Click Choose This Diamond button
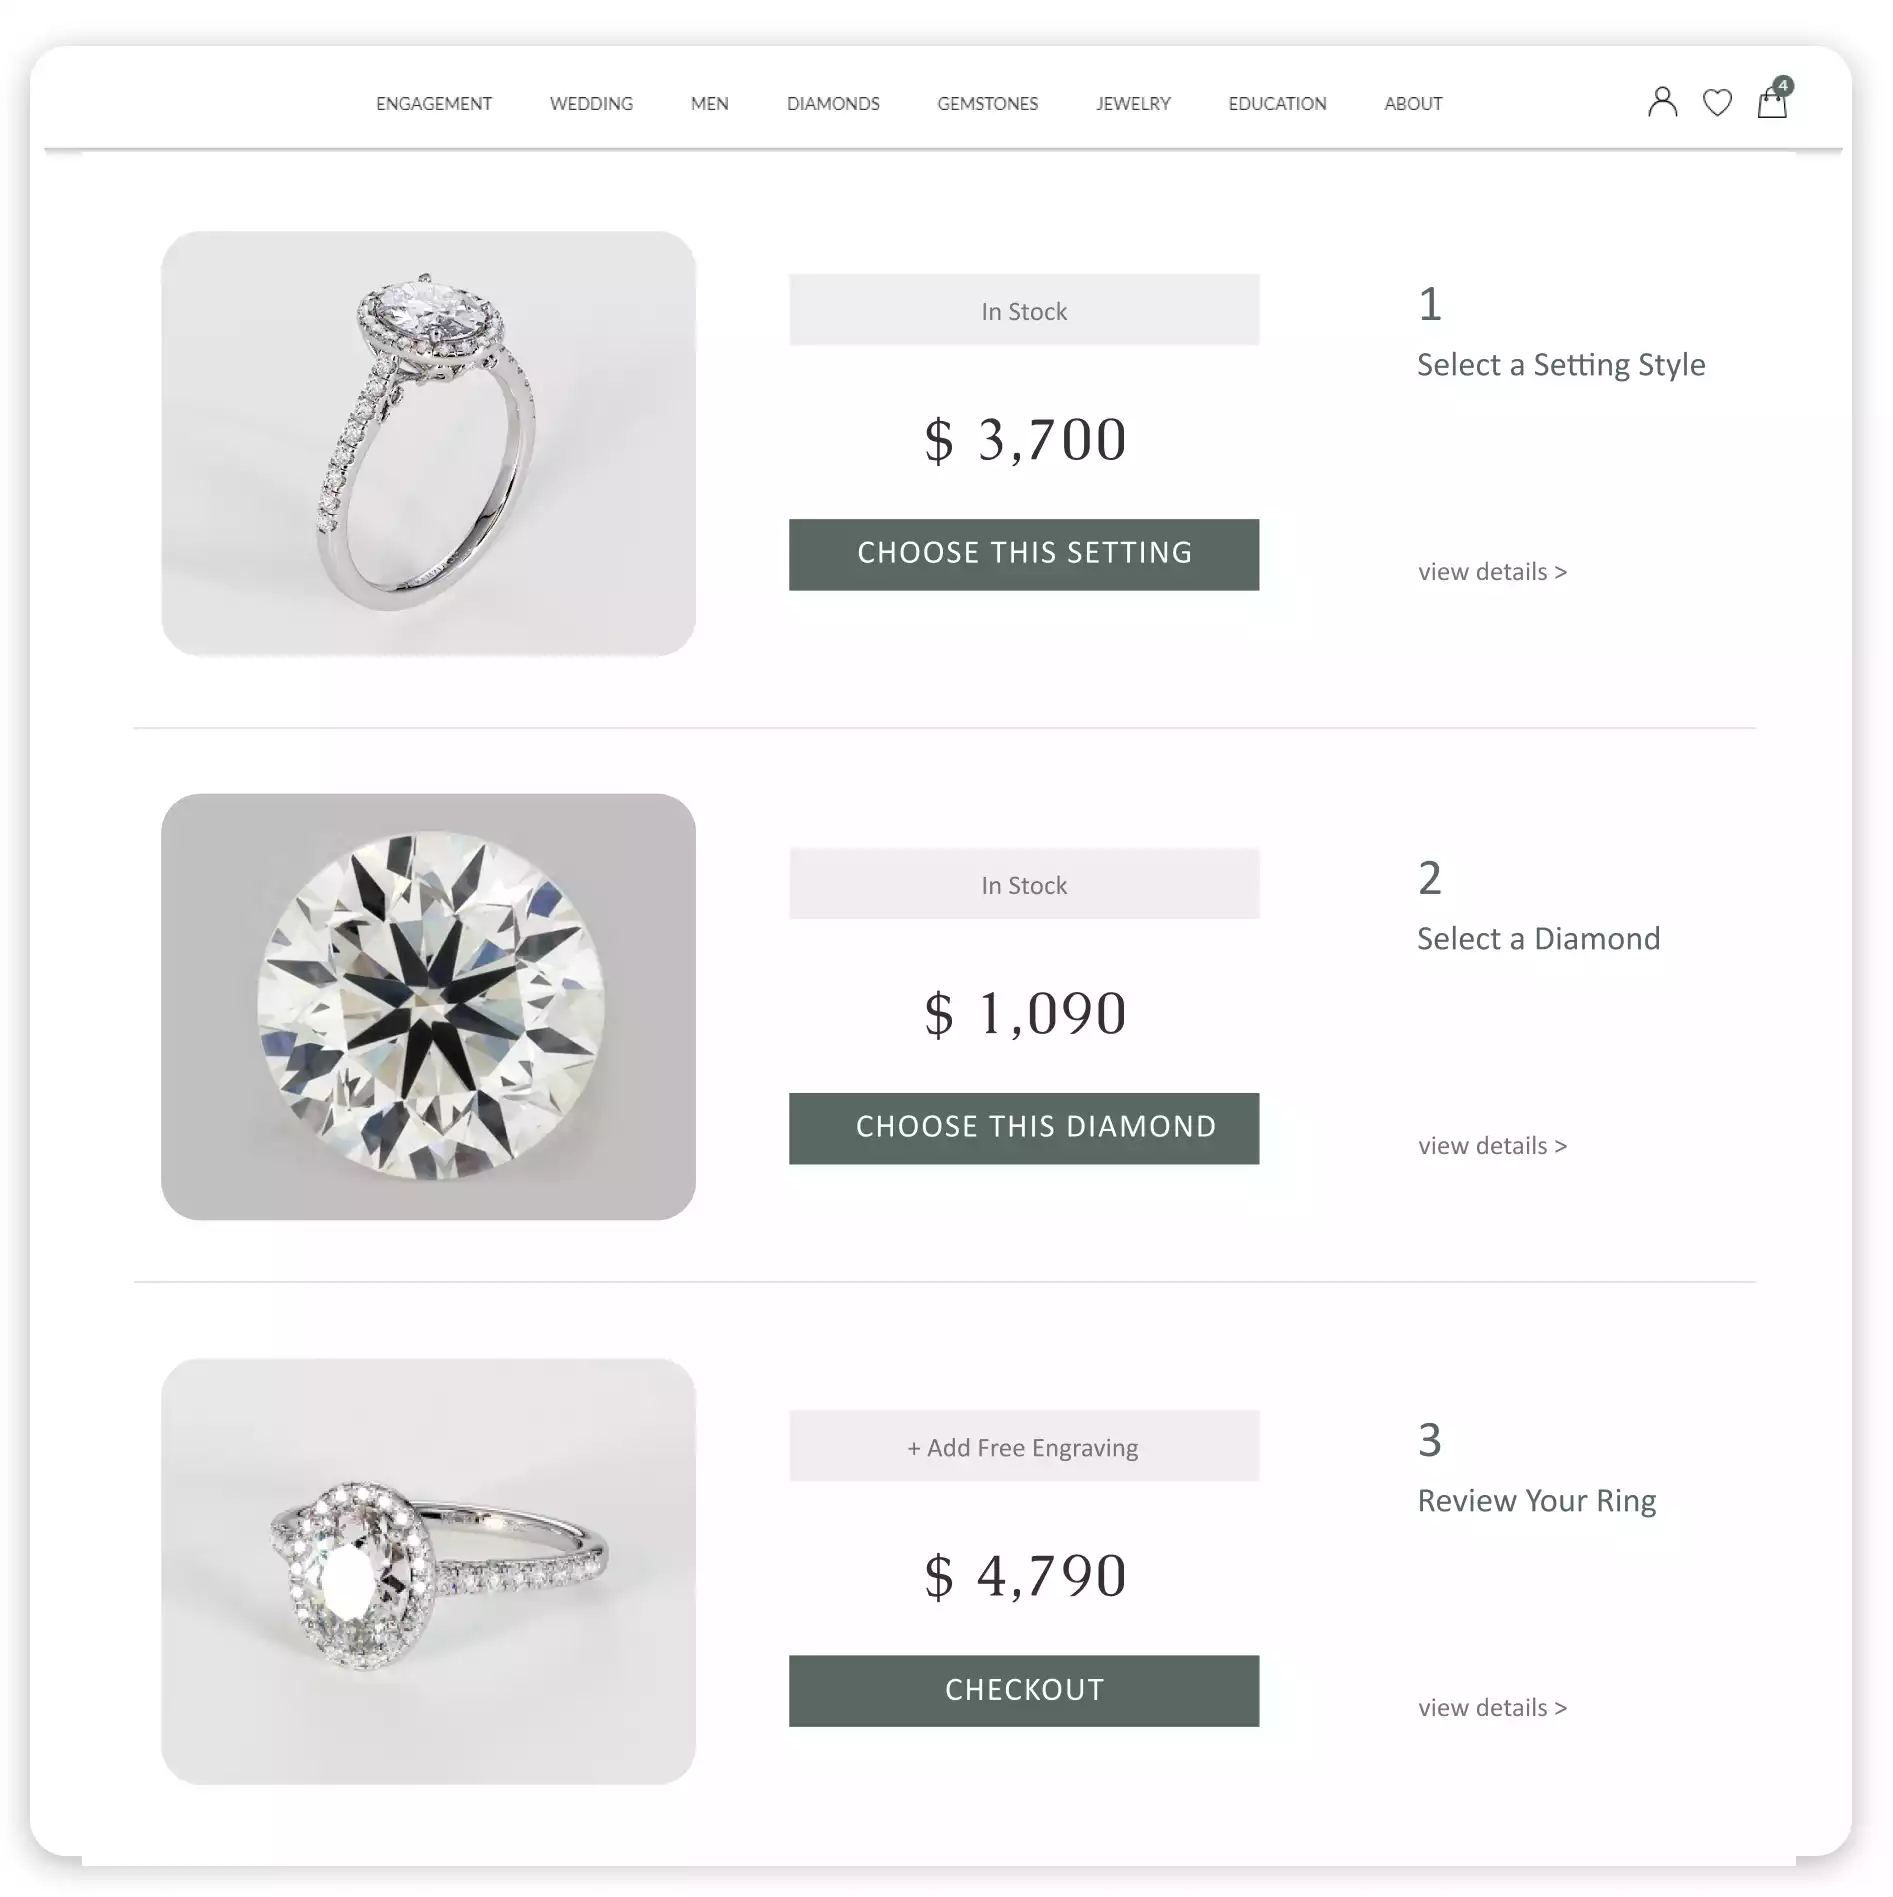 (x=1024, y=1128)
